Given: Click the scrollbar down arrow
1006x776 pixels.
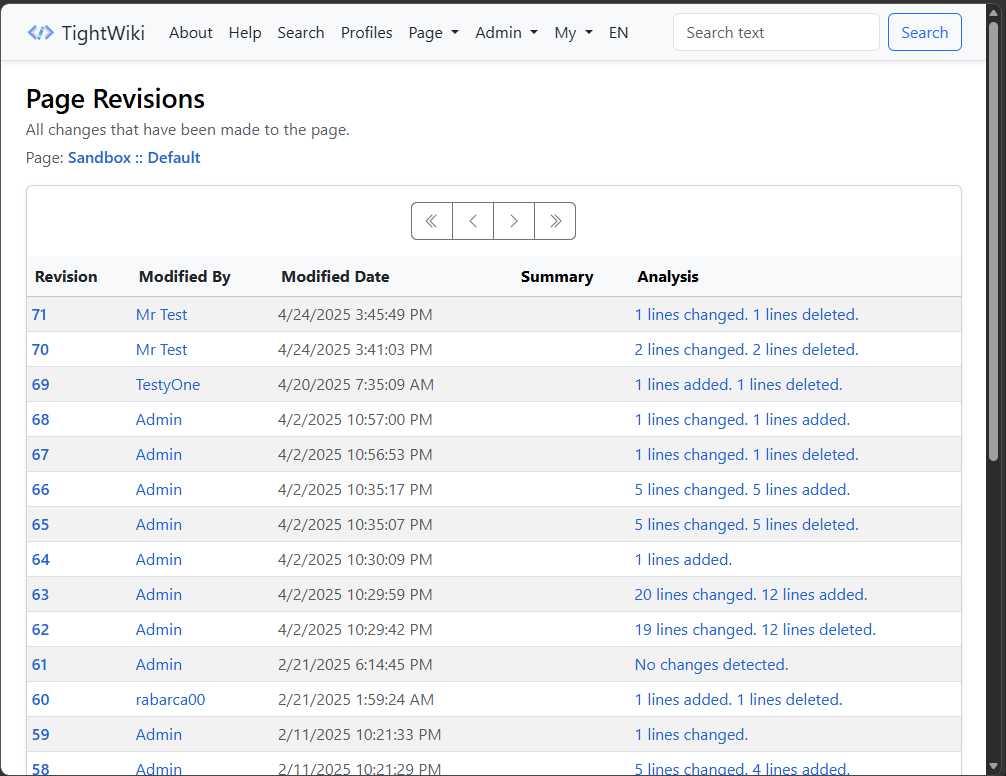Looking at the screenshot, I should click(x=994, y=766).
